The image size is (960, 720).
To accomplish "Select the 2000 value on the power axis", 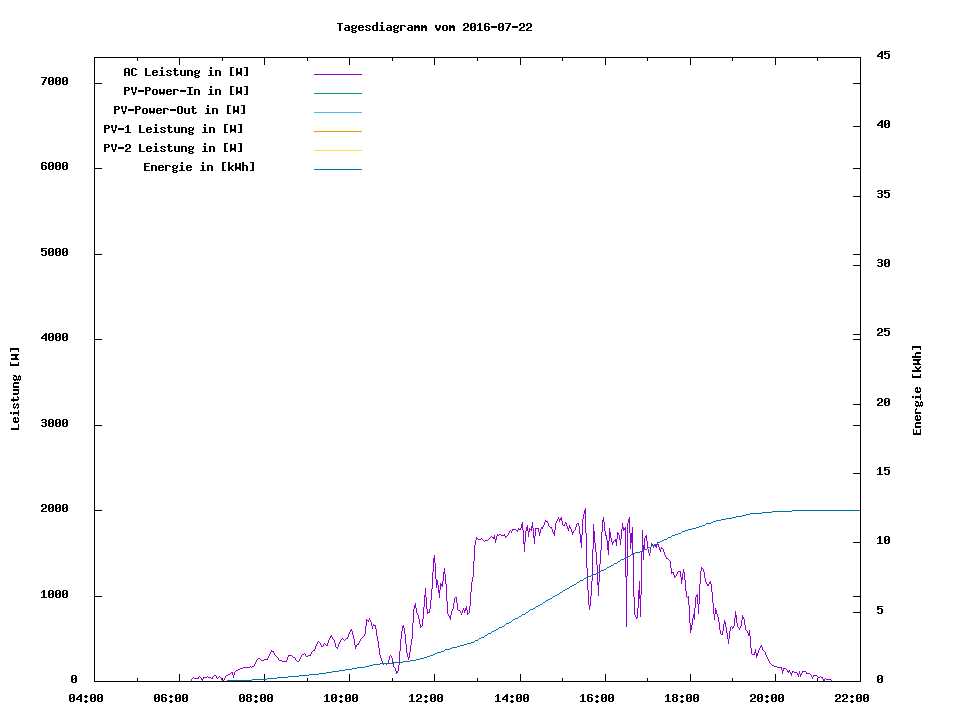I will click(x=54, y=509).
